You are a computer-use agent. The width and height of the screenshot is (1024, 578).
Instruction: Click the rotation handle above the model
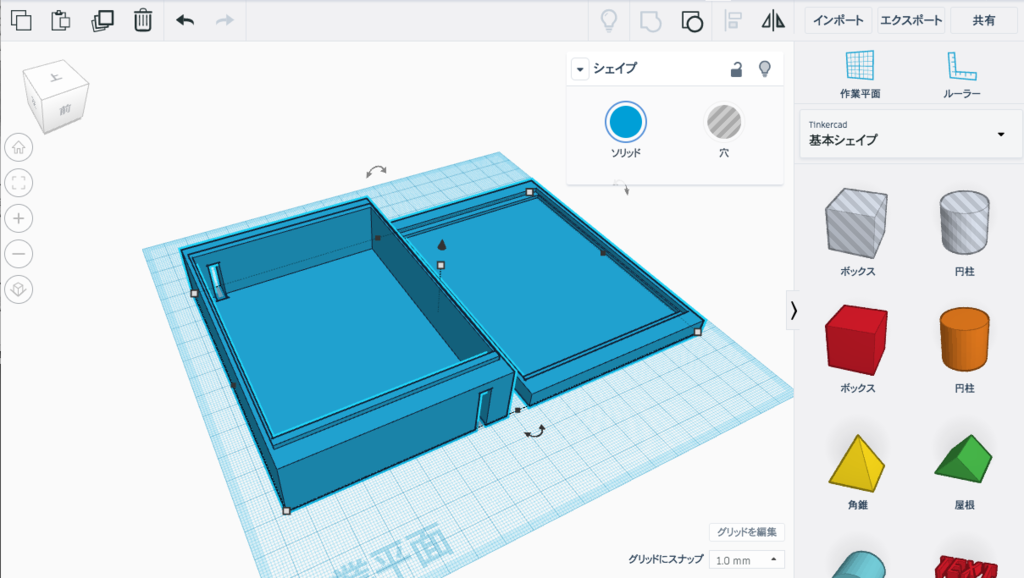[x=376, y=172]
